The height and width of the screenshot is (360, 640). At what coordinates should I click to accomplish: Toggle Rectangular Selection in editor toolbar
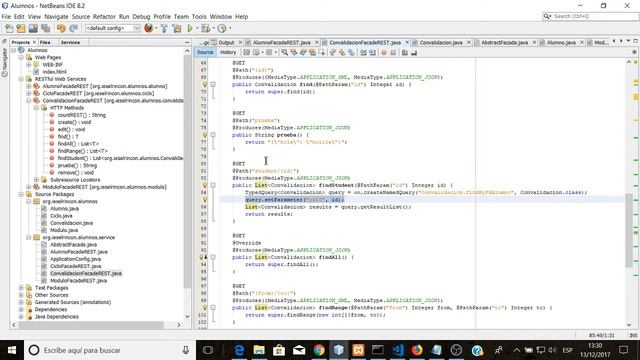point(322,52)
